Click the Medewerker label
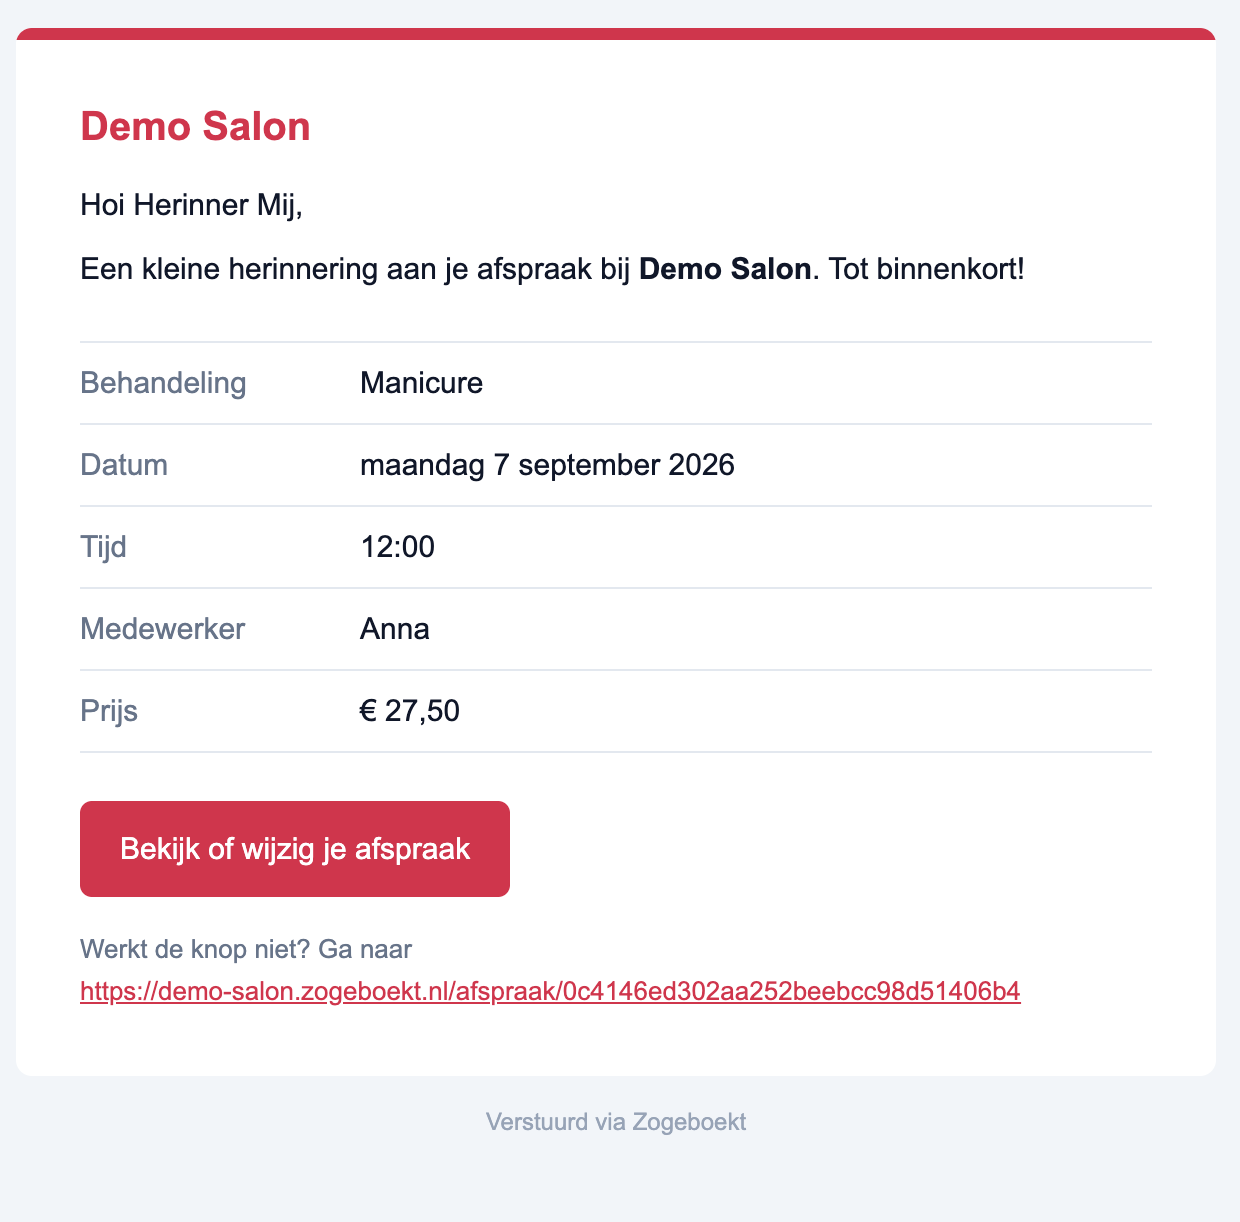Image resolution: width=1240 pixels, height=1222 pixels. coord(162,629)
